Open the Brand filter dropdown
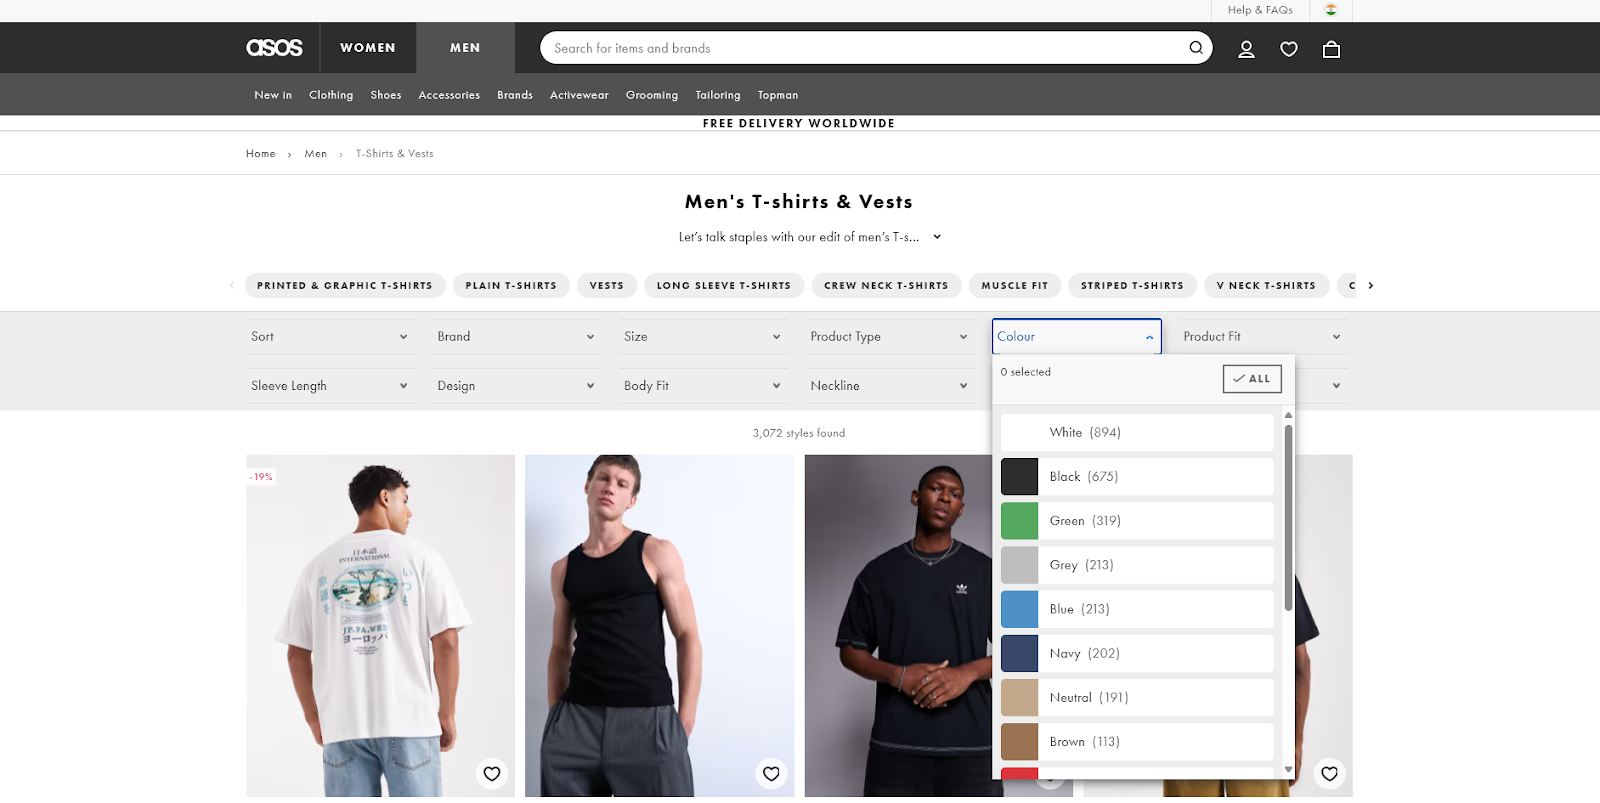The height and width of the screenshot is (803, 1600). tap(516, 337)
